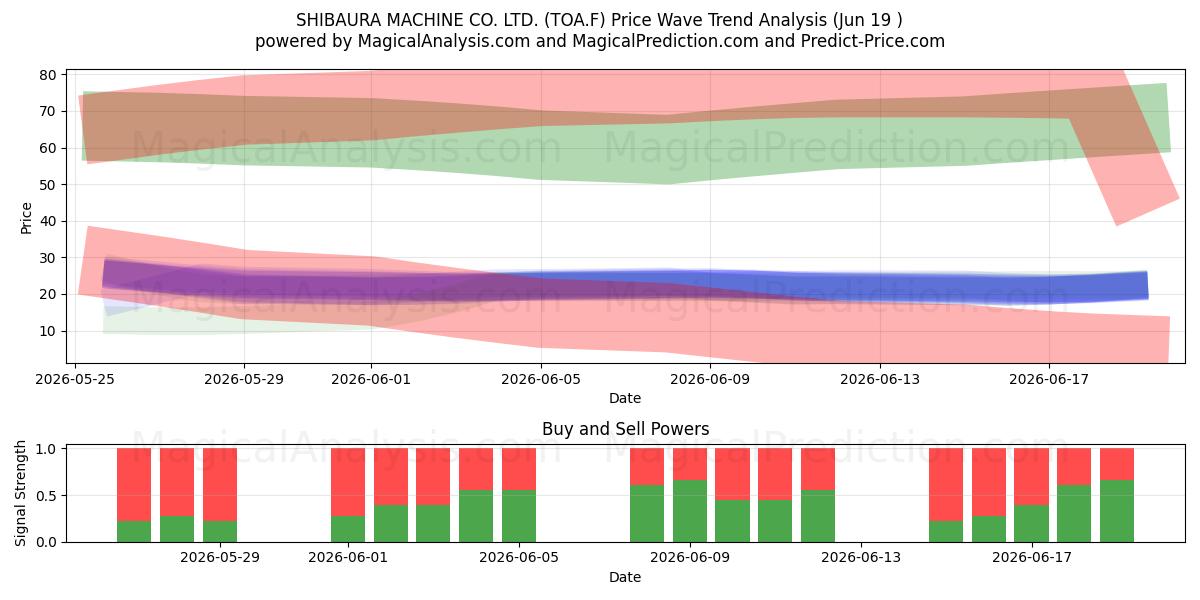The width and height of the screenshot is (1200, 600).
Task: Click the green buy segment of the 2026-06-05 bar
Action: 519,516
